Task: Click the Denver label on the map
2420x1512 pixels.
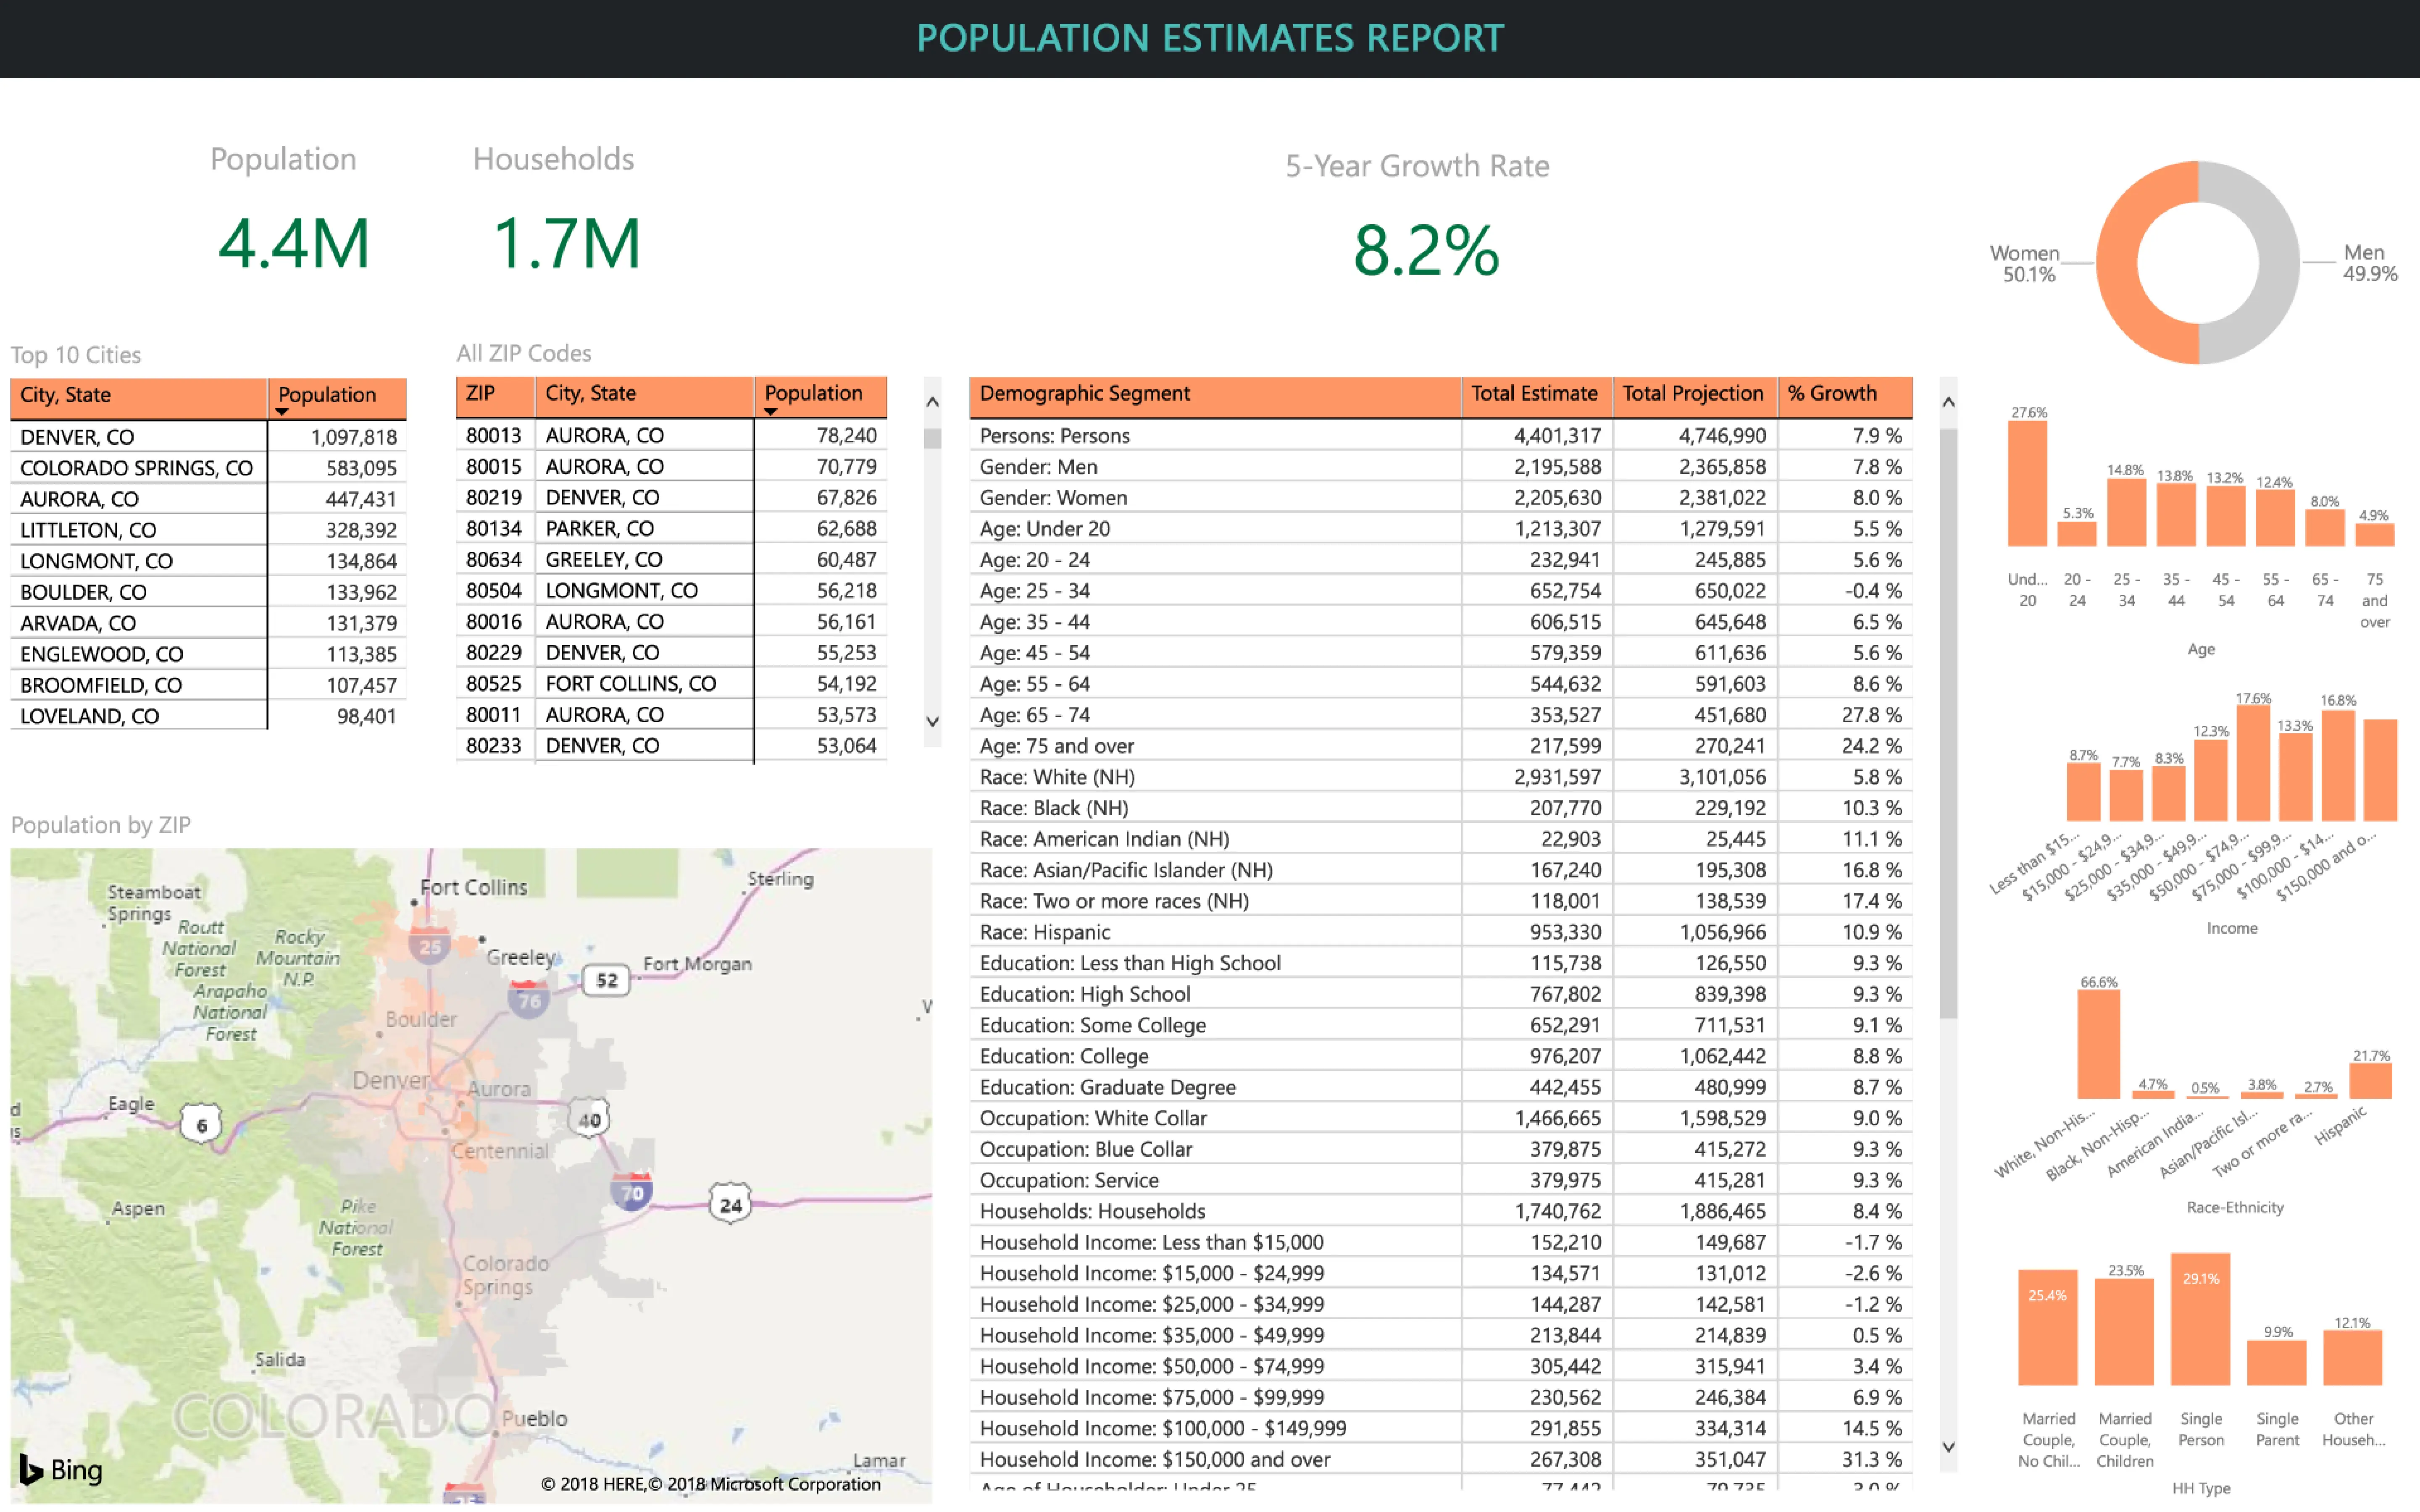Action: click(x=391, y=1080)
